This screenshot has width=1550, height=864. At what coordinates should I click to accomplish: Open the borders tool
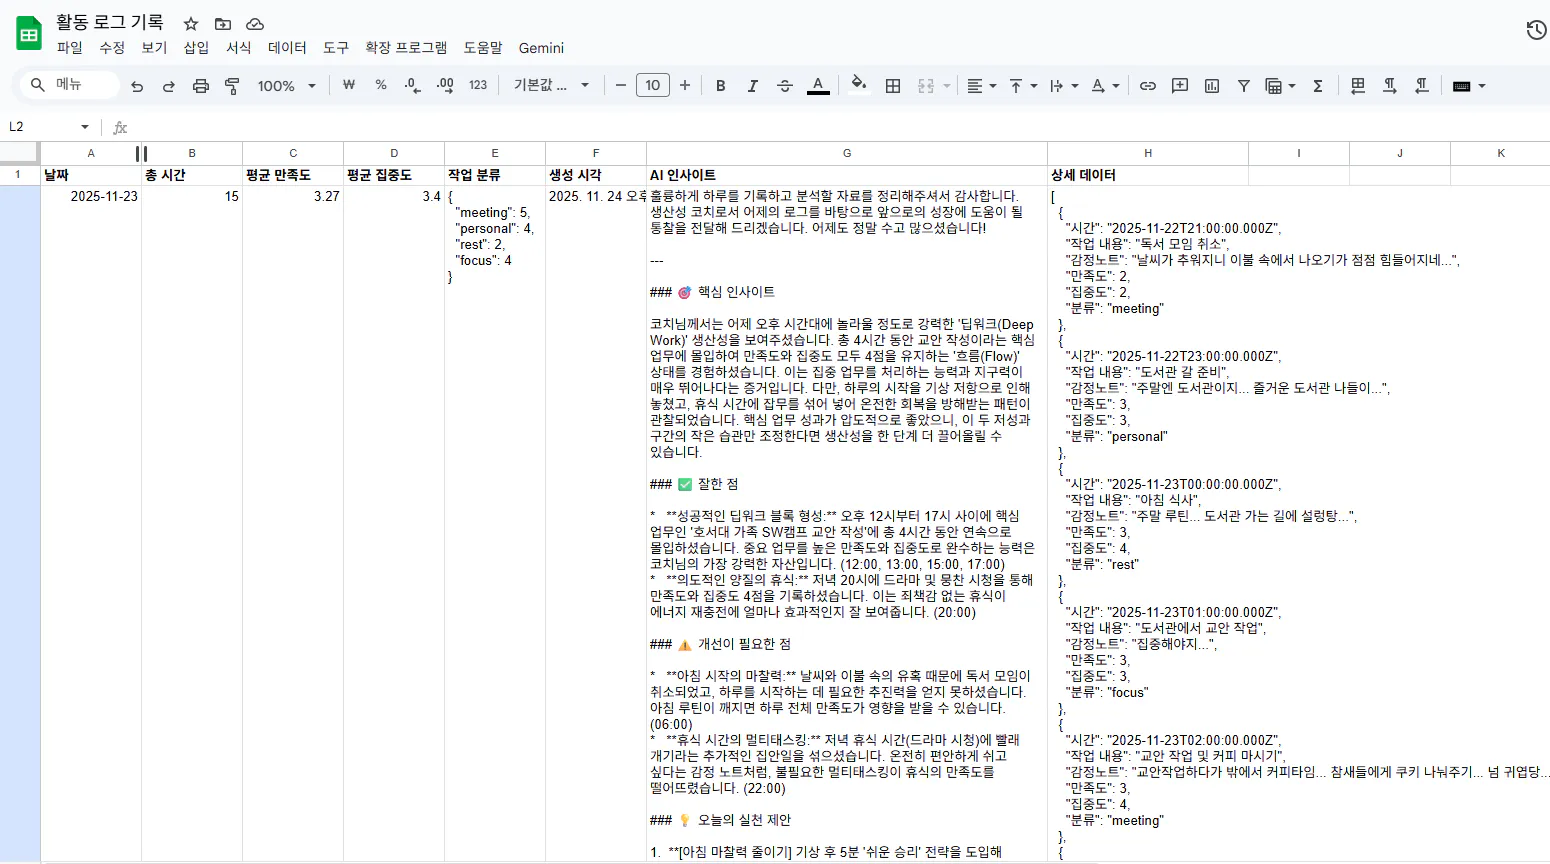point(892,85)
